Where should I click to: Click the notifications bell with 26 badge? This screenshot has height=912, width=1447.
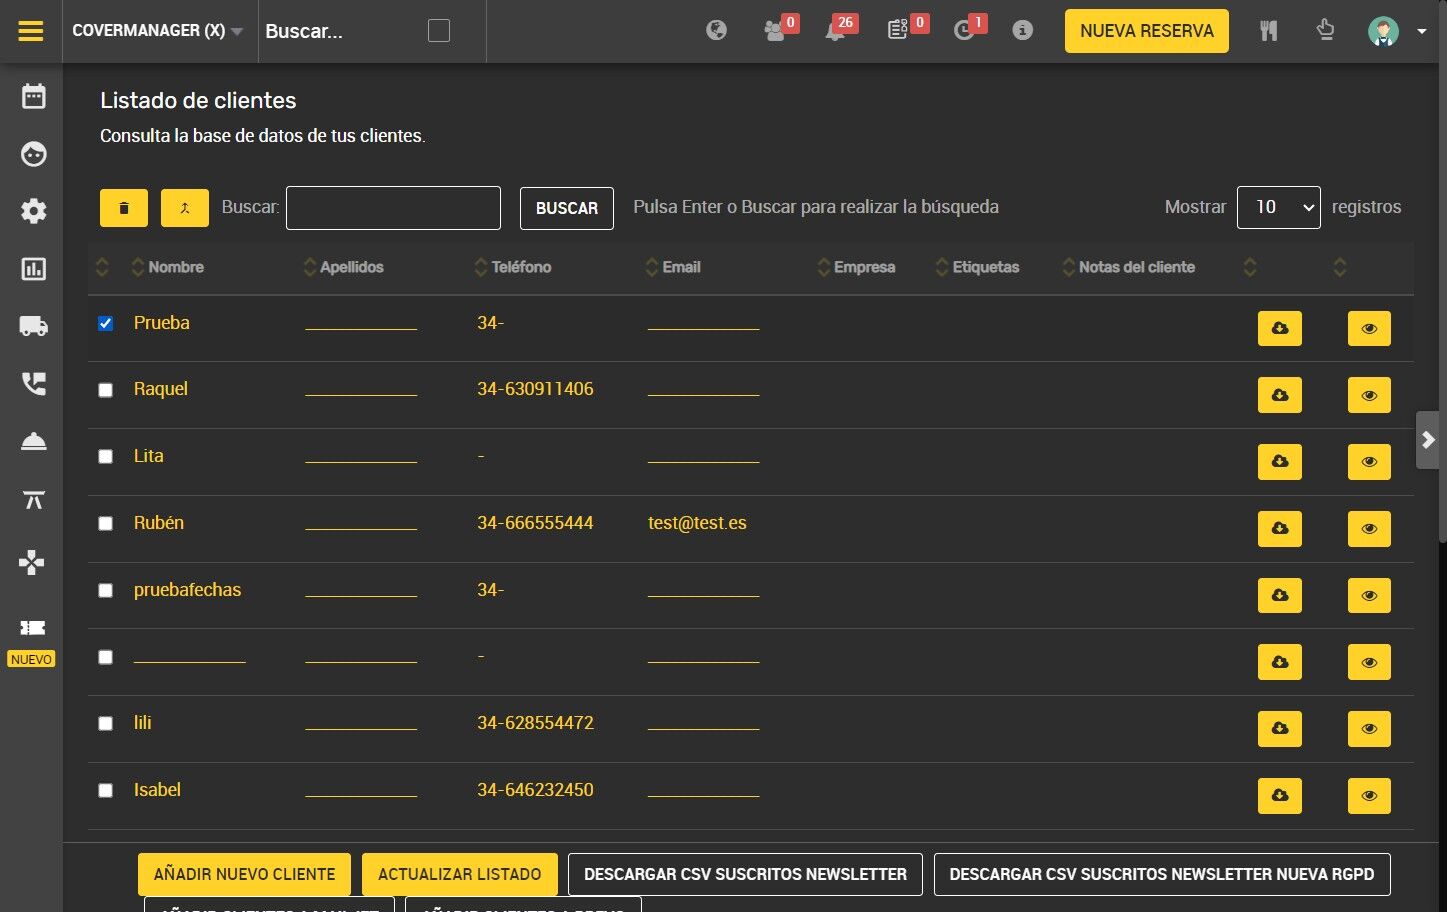pos(836,31)
